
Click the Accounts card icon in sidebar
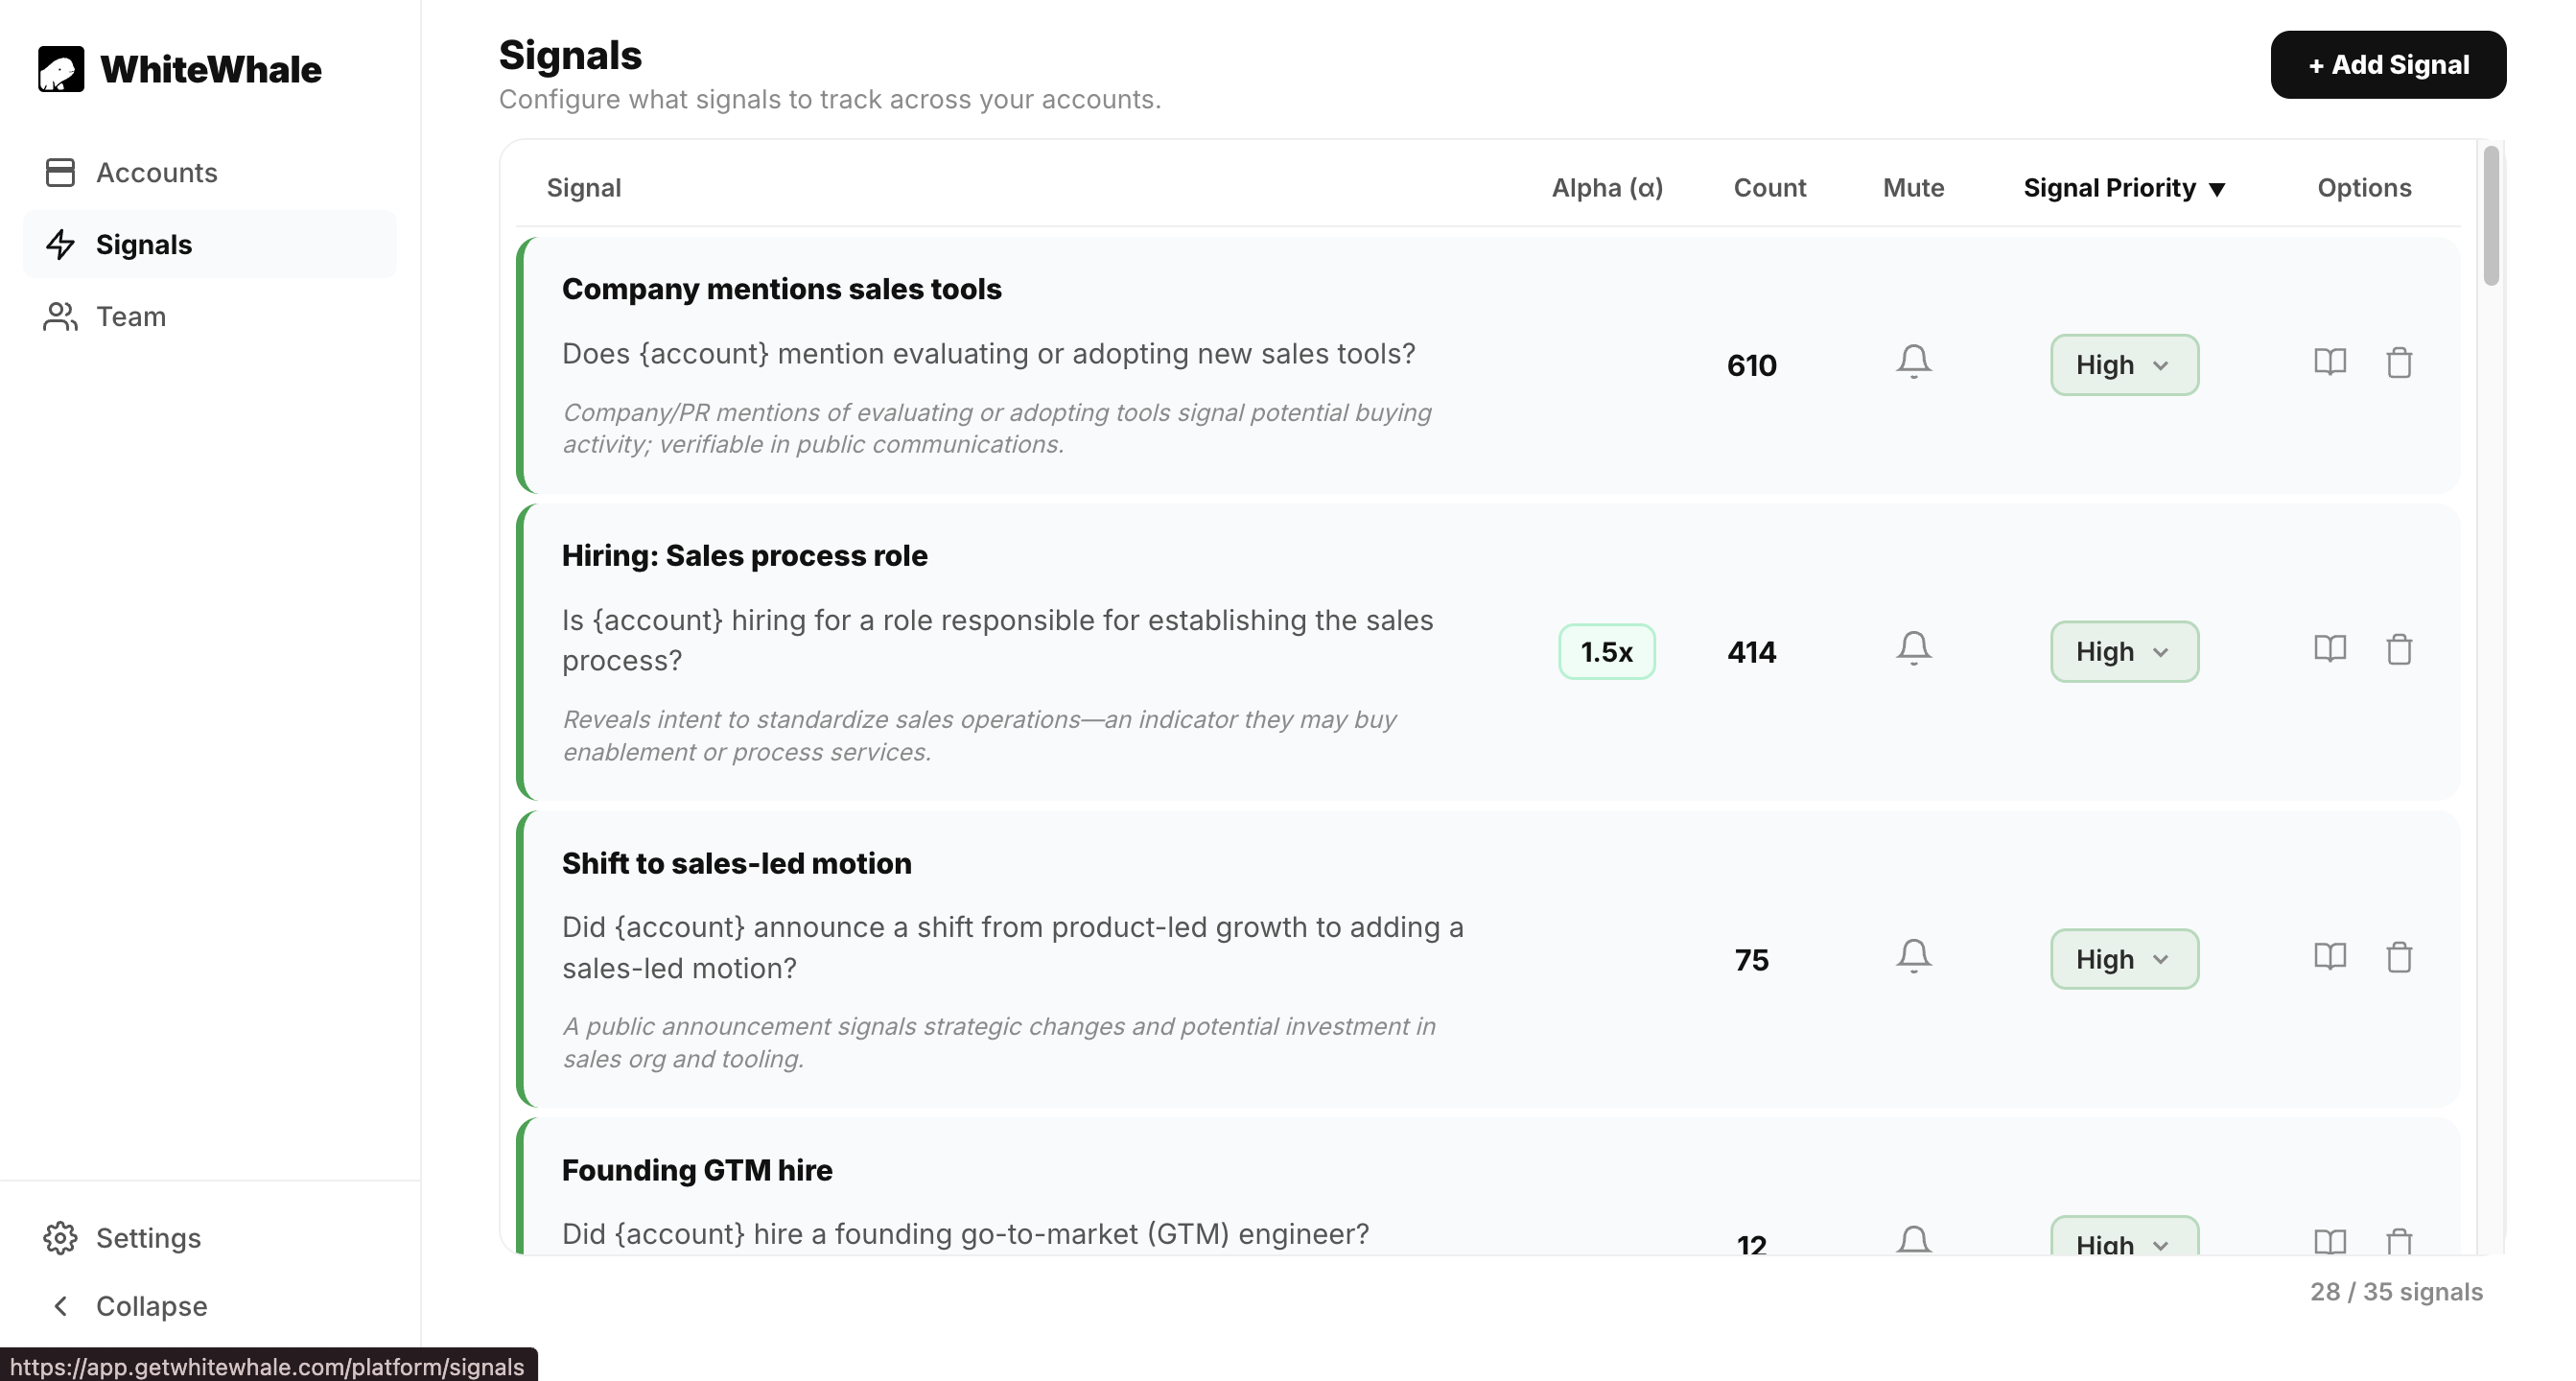pos(60,172)
